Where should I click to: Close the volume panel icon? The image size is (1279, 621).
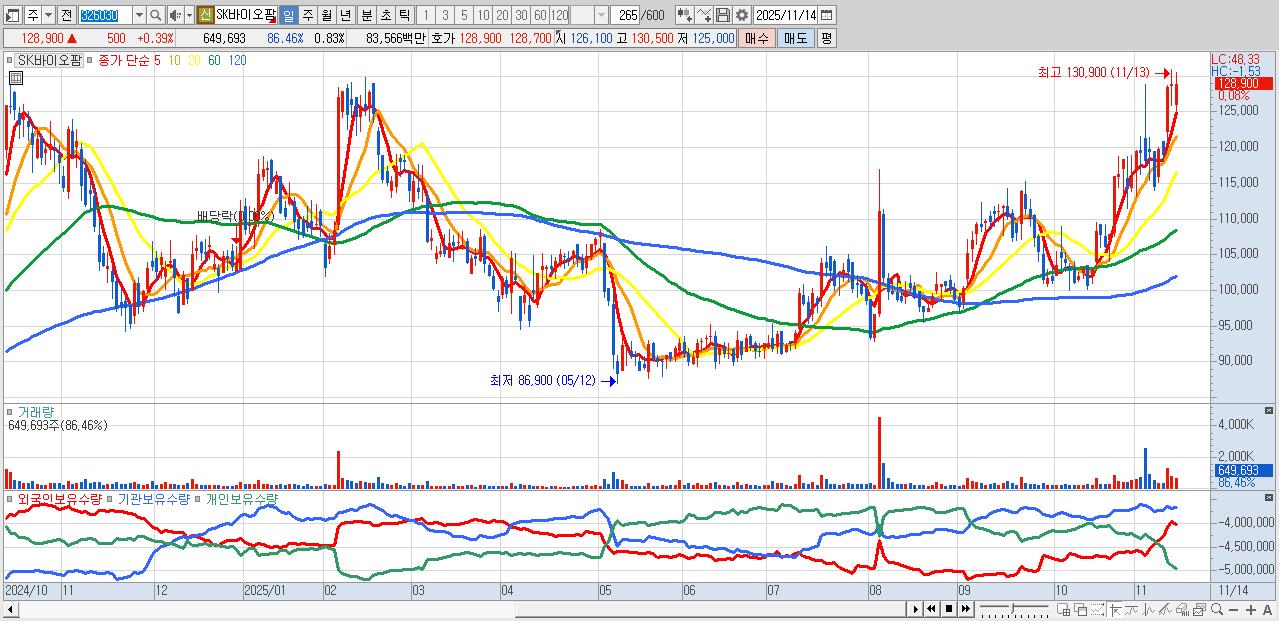coord(1269,410)
